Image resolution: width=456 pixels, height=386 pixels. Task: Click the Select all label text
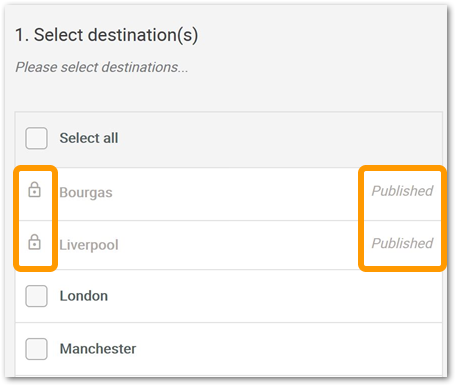coord(89,138)
